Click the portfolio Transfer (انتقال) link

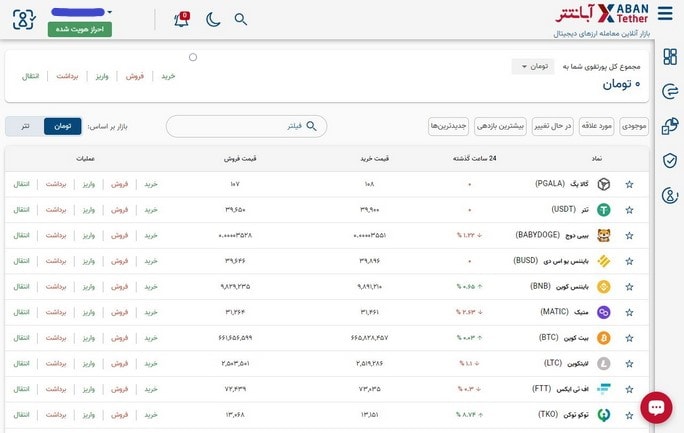[x=31, y=76]
